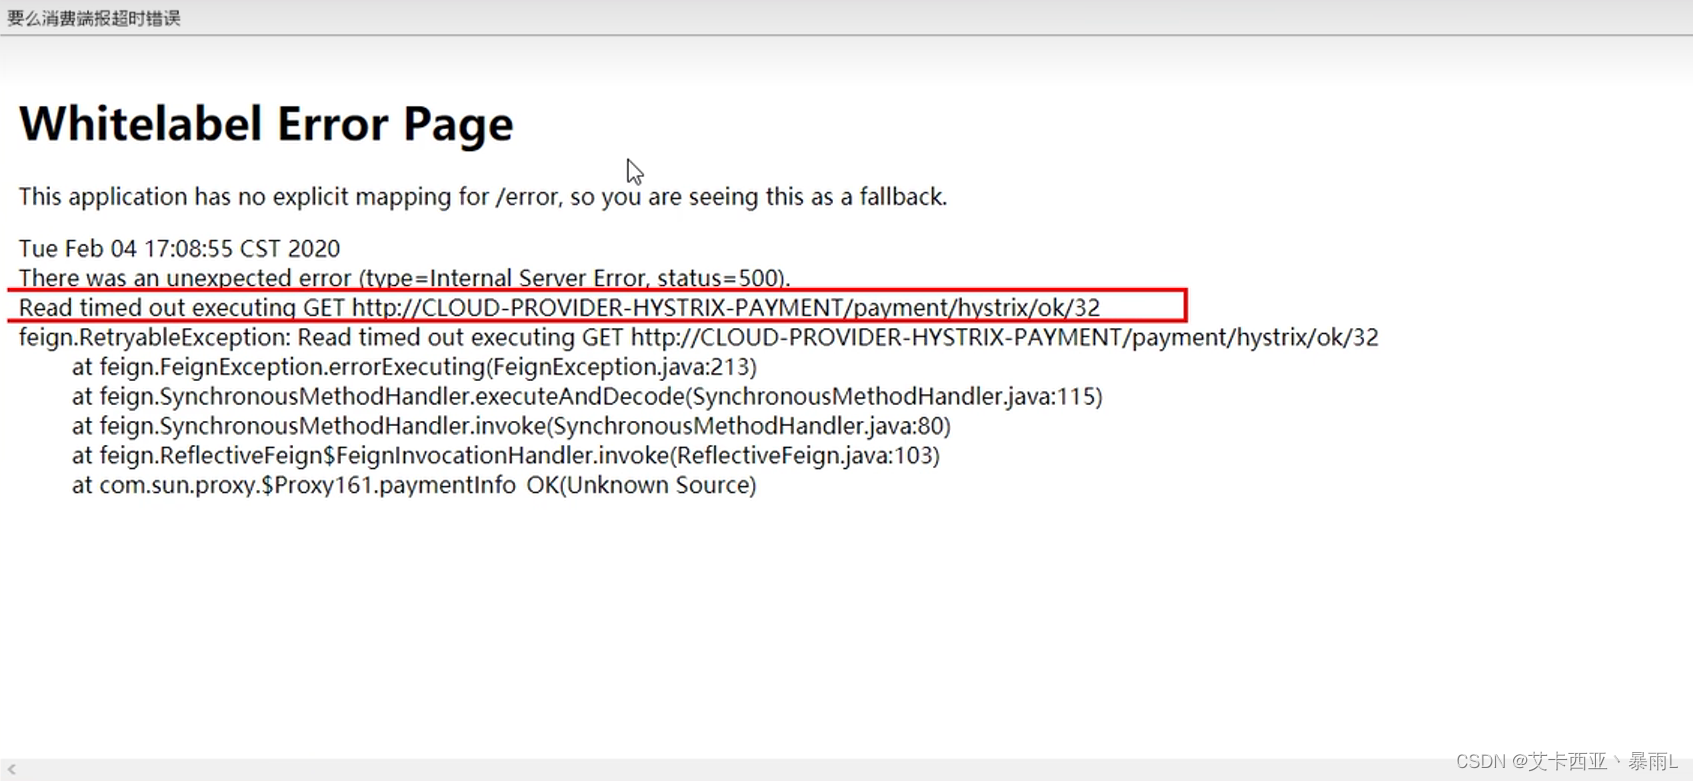Image resolution: width=1693 pixels, height=781 pixels.
Task: Click the timestamp Tue Feb 04 17:08:55 CST 2020
Action: [x=179, y=248]
